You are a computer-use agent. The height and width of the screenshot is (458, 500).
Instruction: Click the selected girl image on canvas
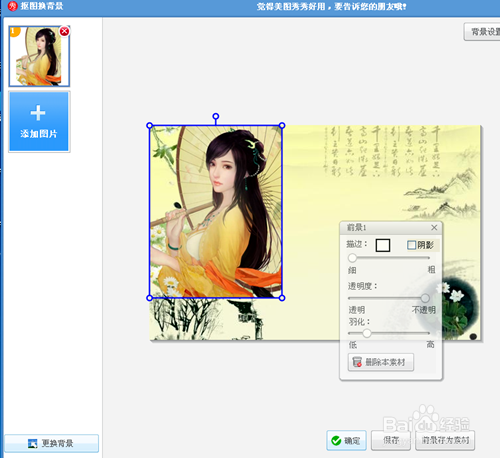pos(216,212)
